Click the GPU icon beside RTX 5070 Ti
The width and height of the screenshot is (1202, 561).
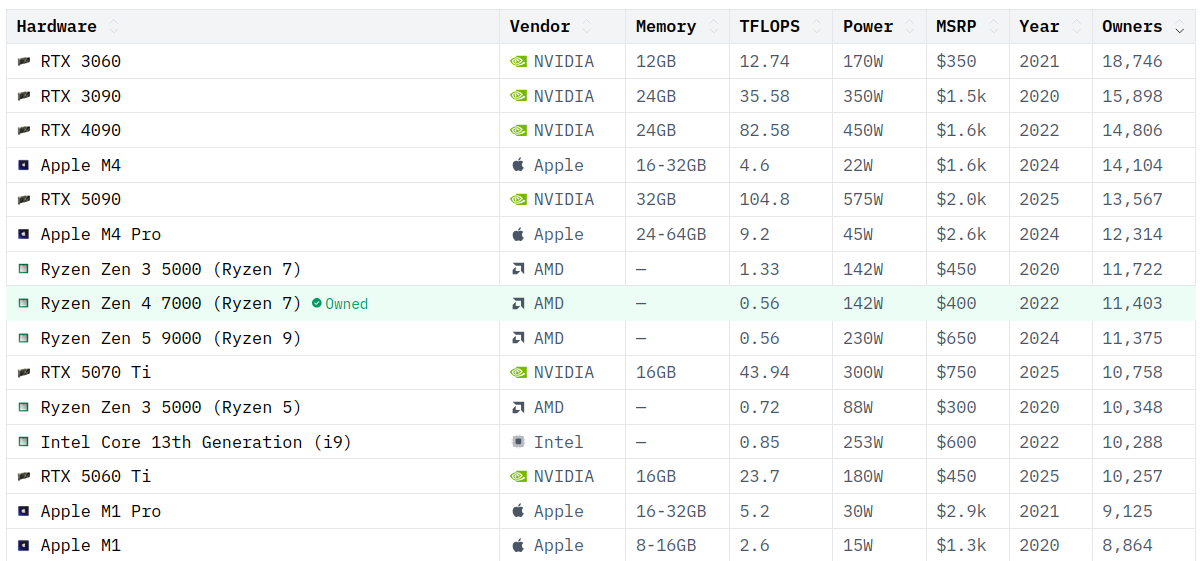[25, 373]
